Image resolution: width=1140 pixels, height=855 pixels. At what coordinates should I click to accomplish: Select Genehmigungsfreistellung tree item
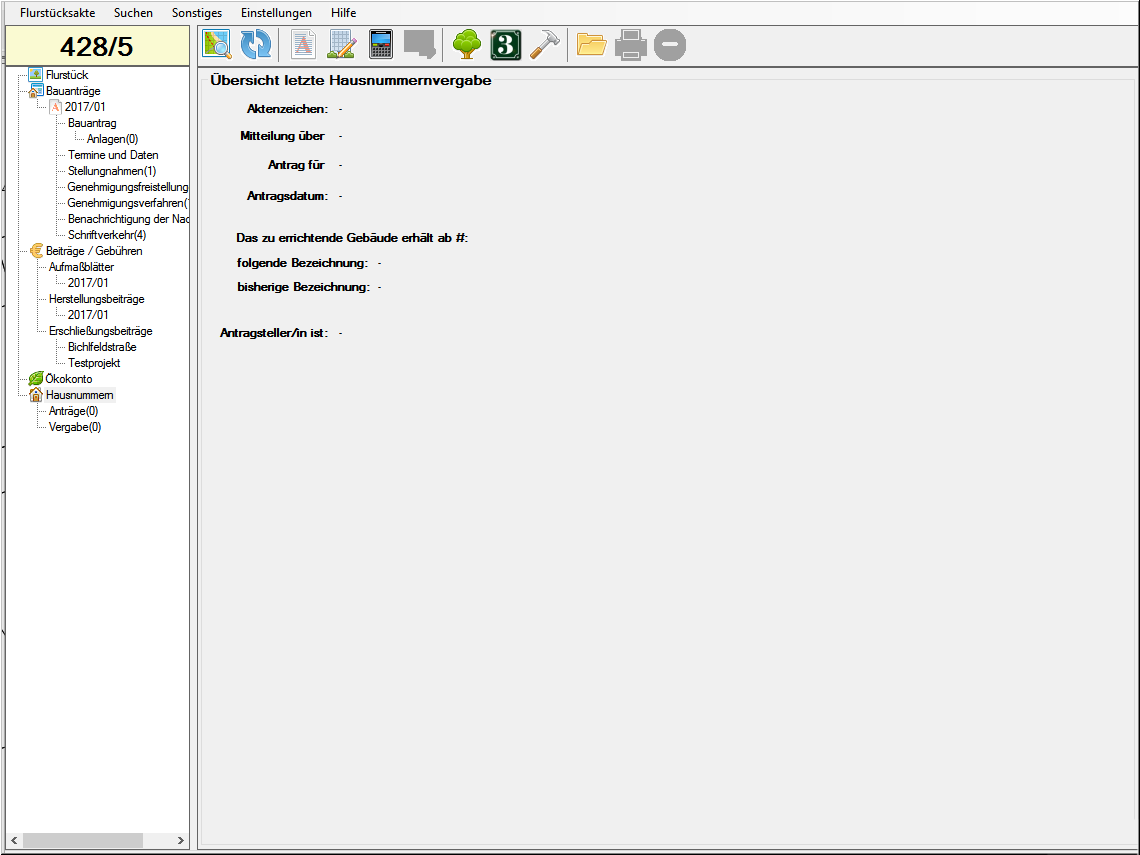point(128,187)
